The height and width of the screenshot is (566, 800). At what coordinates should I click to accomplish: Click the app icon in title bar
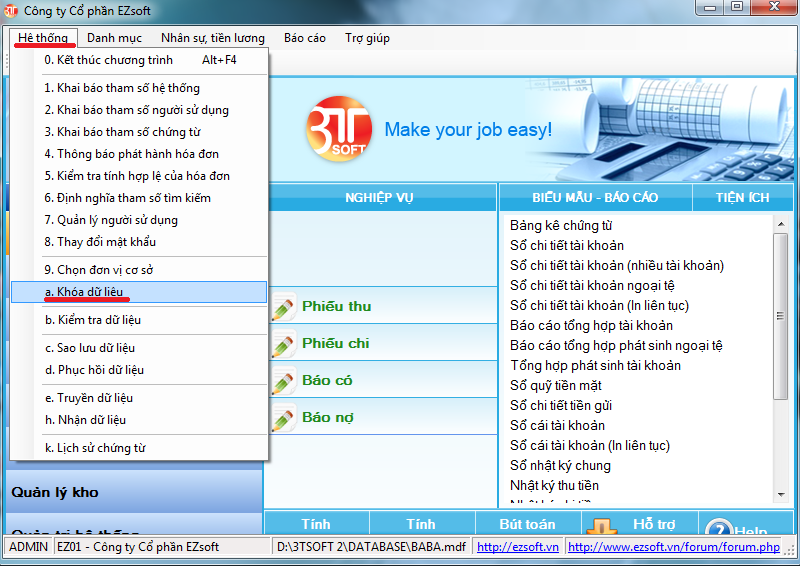pyautogui.click(x=12, y=9)
